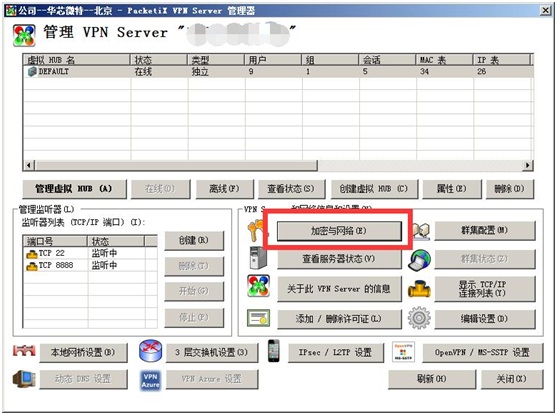557x415 pixels.
Task: Select listener row TCP 22
Action: point(90,253)
